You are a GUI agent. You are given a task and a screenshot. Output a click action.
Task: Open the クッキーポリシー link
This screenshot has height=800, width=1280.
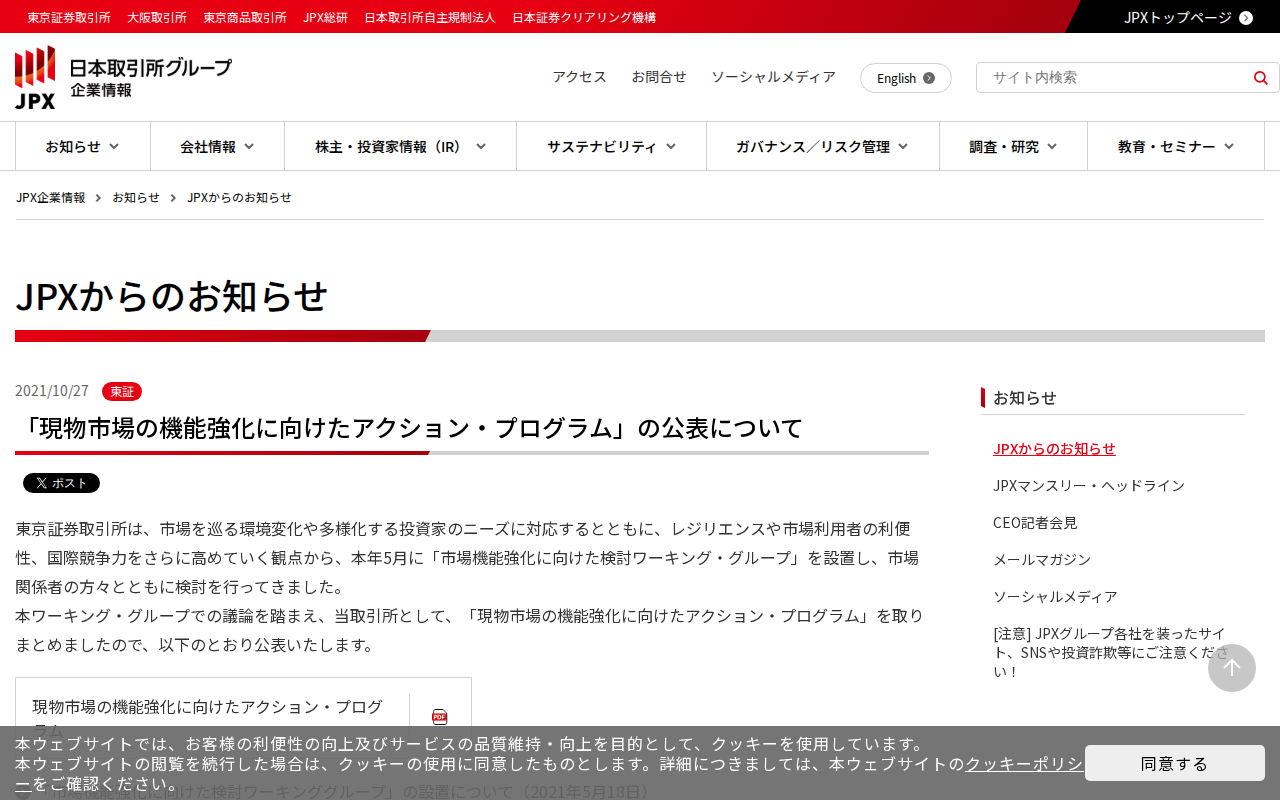1023,764
